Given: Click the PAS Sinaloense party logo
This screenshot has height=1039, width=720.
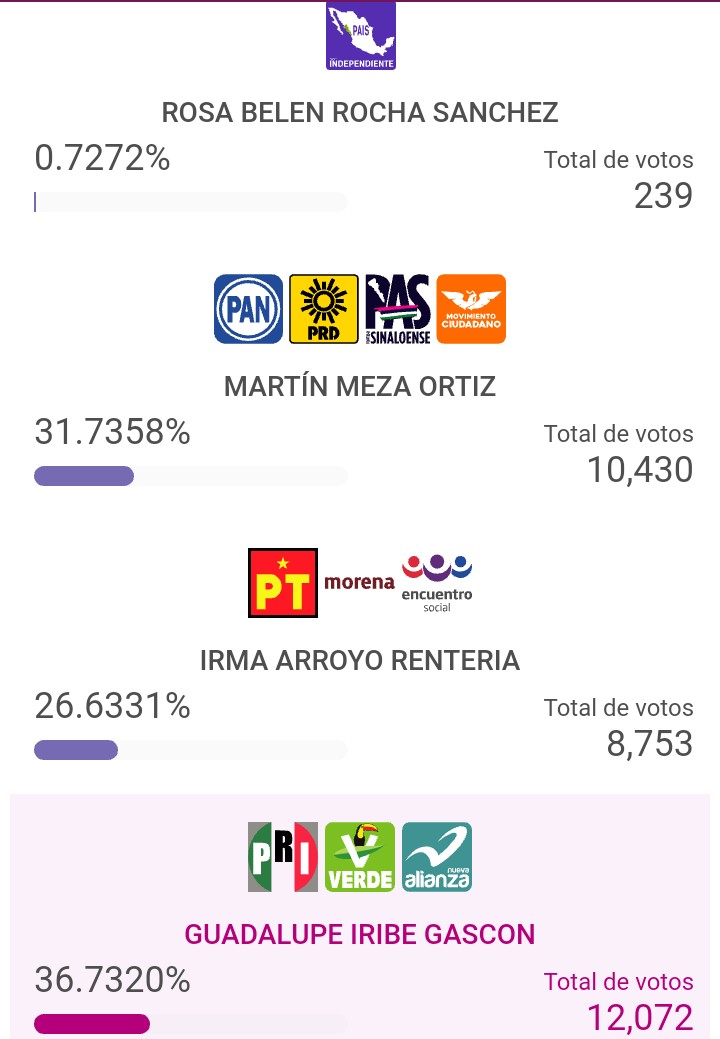Looking at the screenshot, I should (398, 309).
